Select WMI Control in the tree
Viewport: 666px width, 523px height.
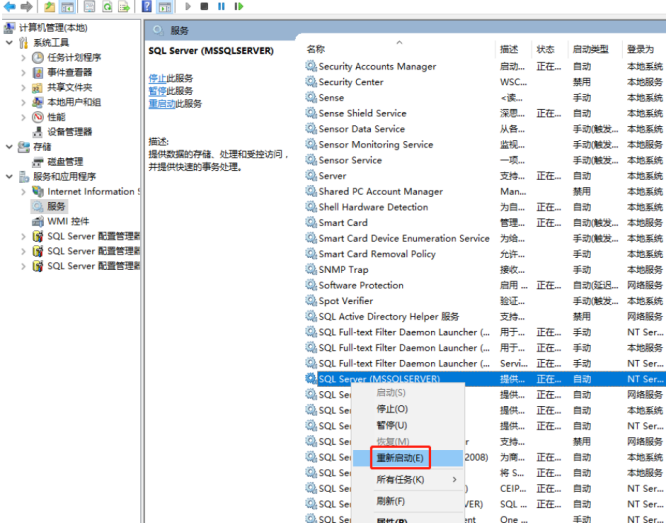[68, 221]
